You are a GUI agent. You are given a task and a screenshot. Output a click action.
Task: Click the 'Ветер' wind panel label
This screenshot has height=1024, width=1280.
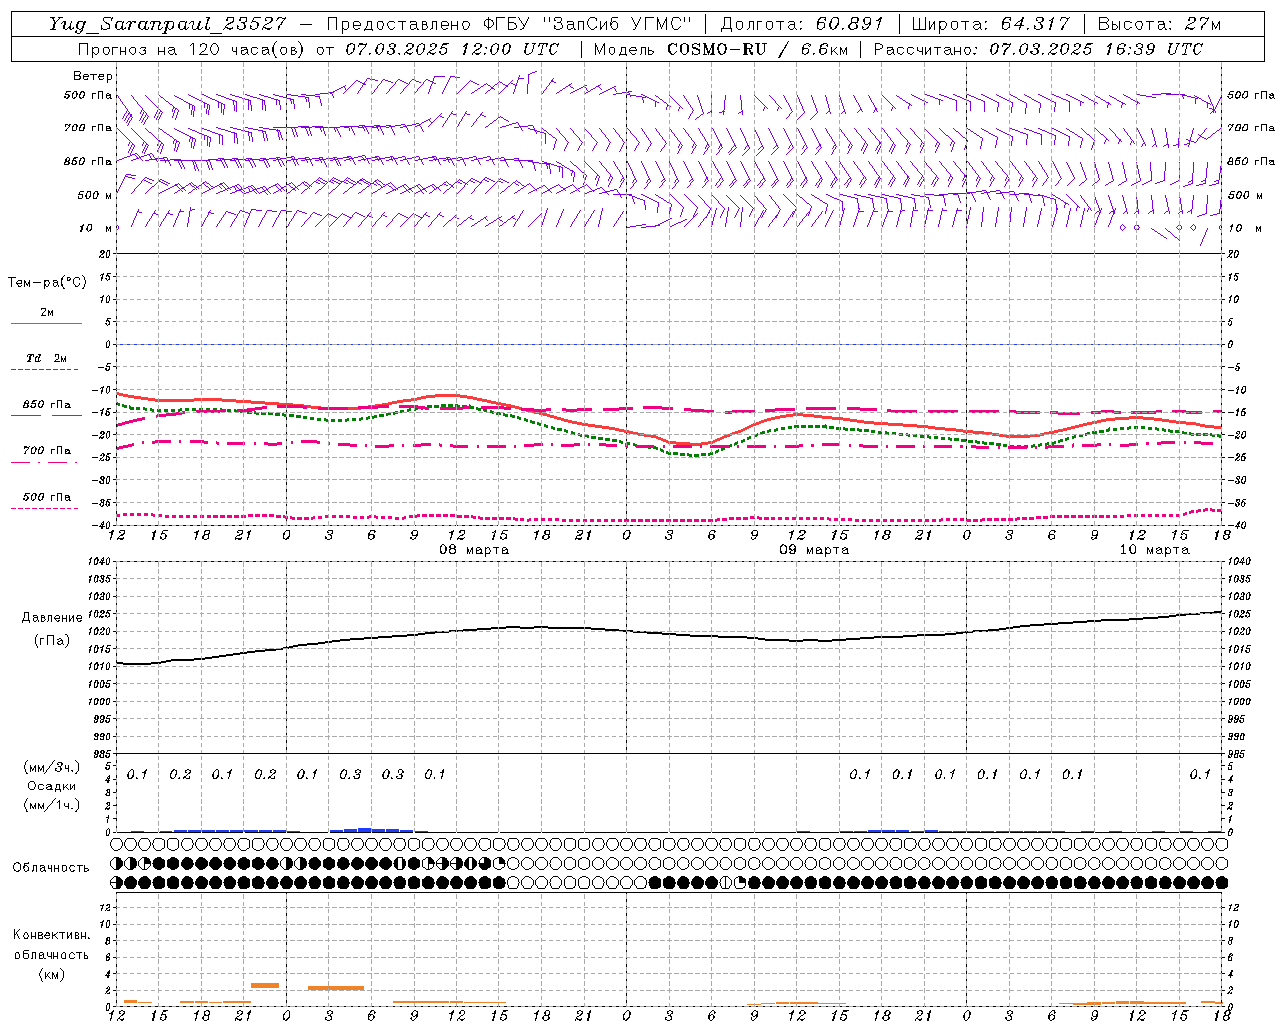[x=93, y=76]
